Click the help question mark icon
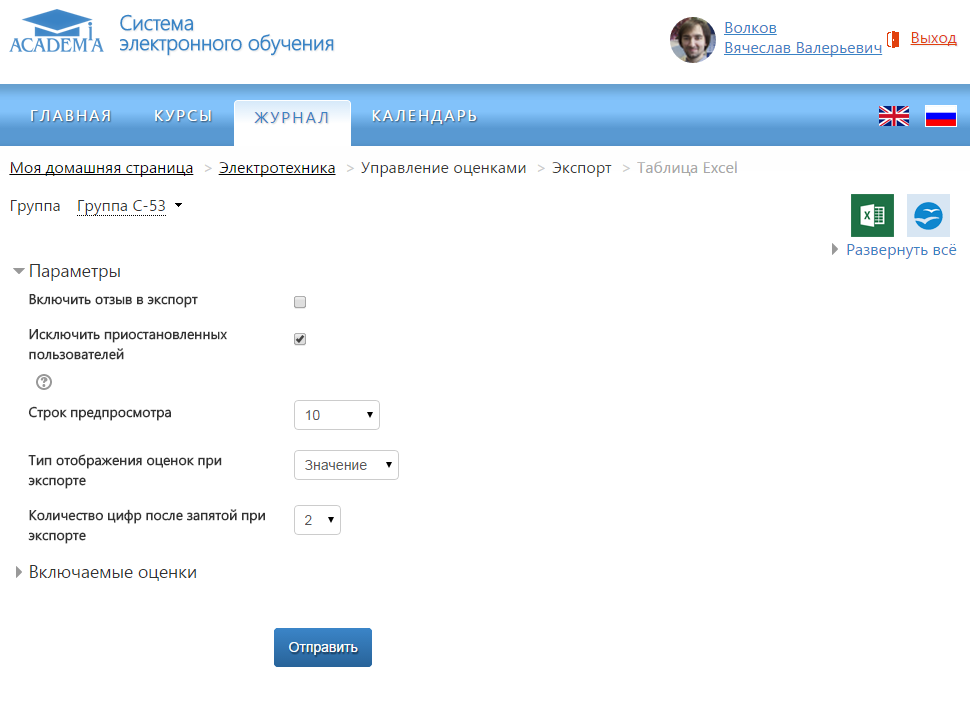The height and width of the screenshot is (706, 970). [44, 382]
